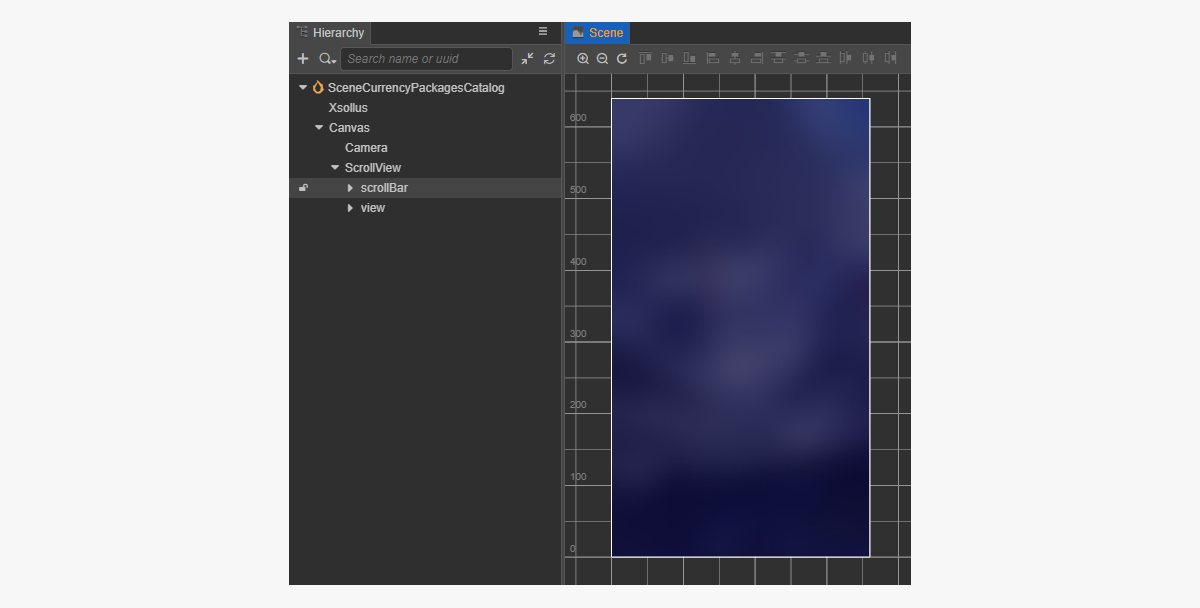
Task: Open the search type filter dropdown
Action: point(327,59)
